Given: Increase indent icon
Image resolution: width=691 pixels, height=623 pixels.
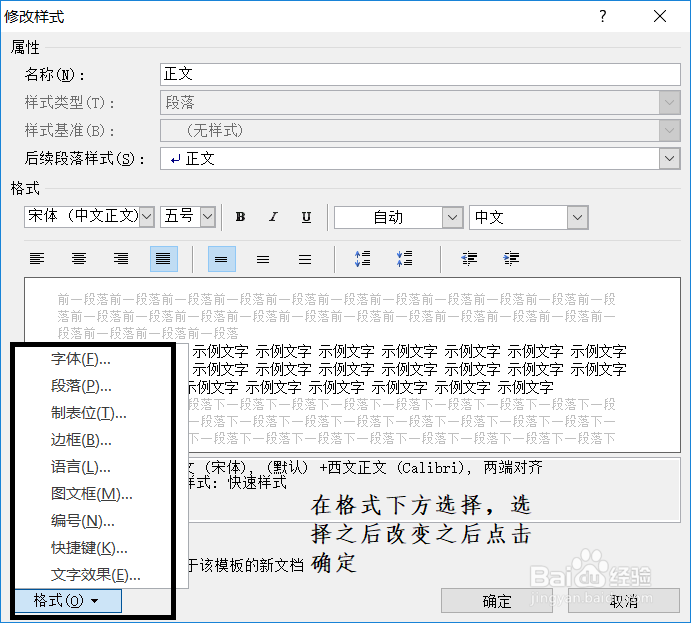Looking at the screenshot, I should 511,259.
